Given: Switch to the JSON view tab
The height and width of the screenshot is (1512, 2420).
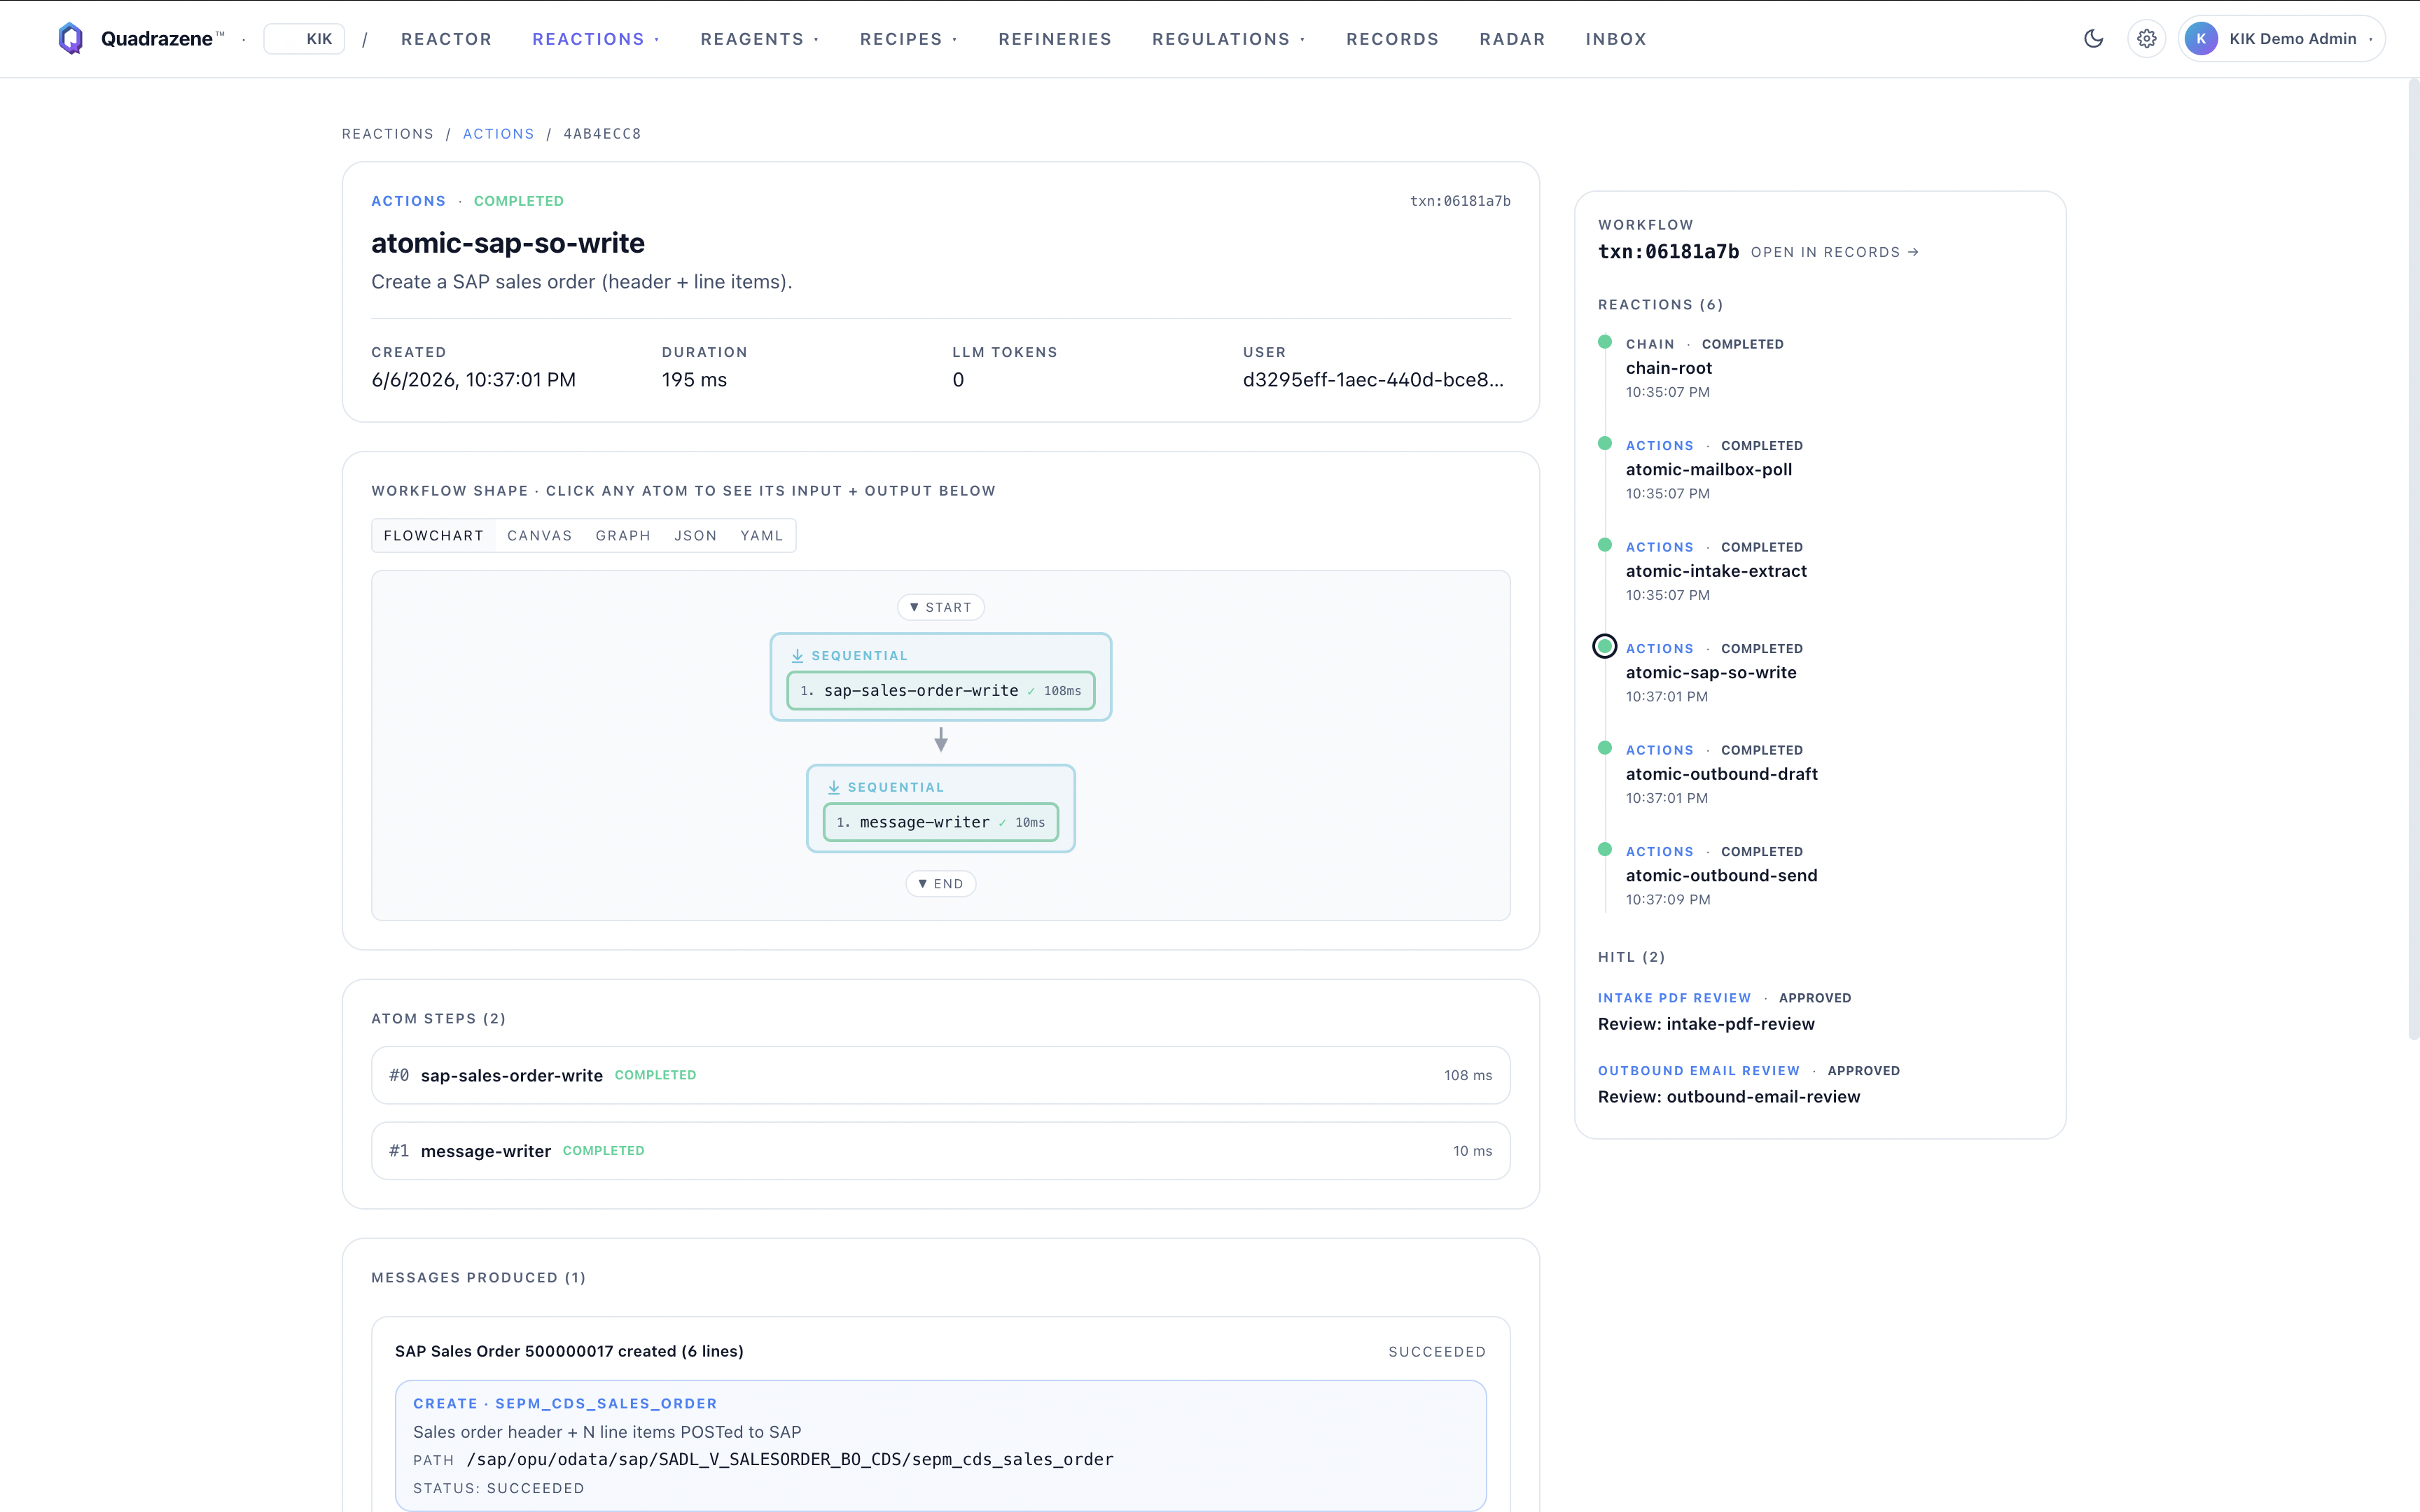Looking at the screenshot, I should click(x=695, y=536).
